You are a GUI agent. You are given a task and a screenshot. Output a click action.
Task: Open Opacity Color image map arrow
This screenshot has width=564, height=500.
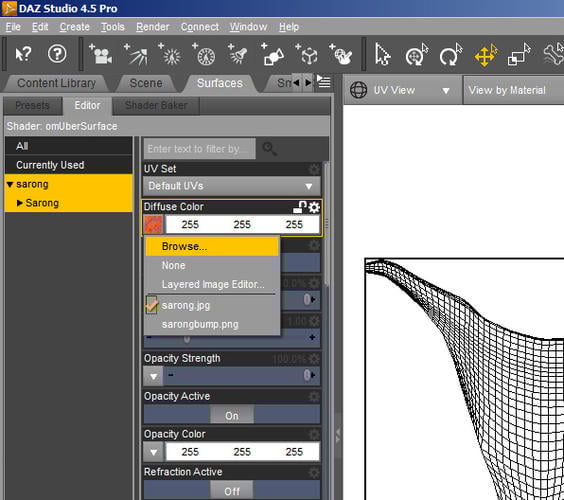pyautogui.click(x=154, y=452)
